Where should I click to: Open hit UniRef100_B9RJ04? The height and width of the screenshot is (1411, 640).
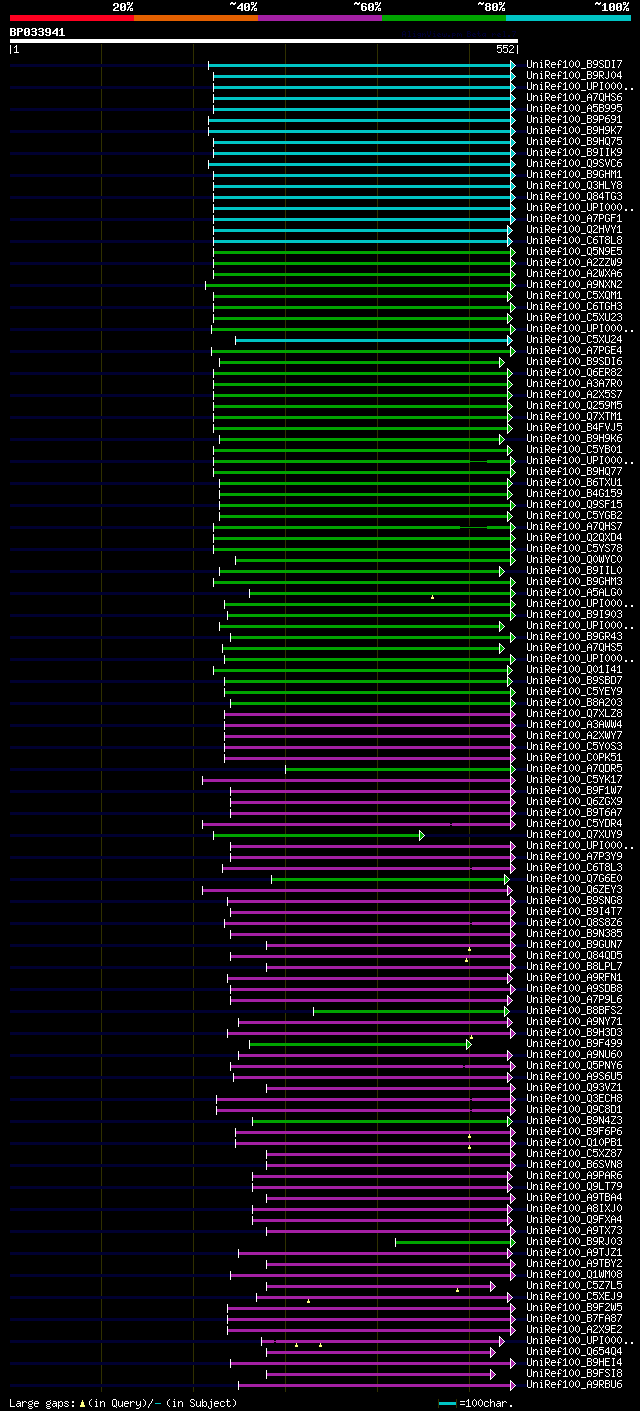point(574,75)
